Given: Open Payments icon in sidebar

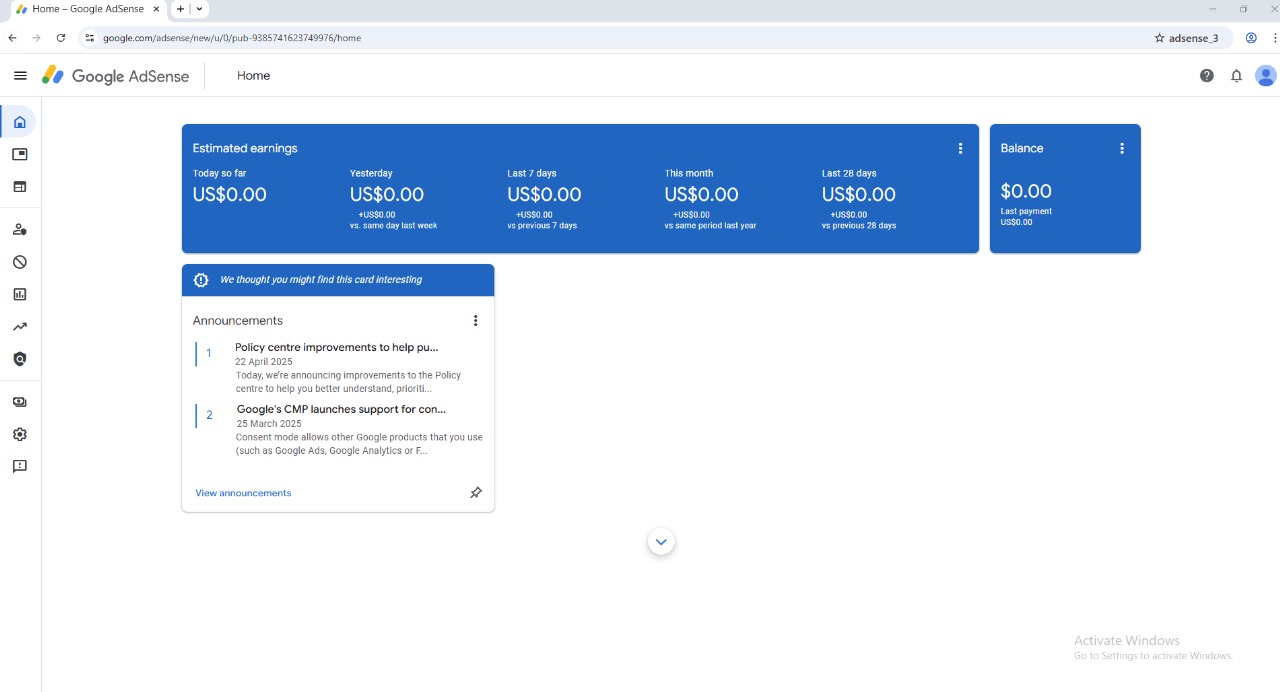Looking at the screenshot, I should tap(19, 402).
